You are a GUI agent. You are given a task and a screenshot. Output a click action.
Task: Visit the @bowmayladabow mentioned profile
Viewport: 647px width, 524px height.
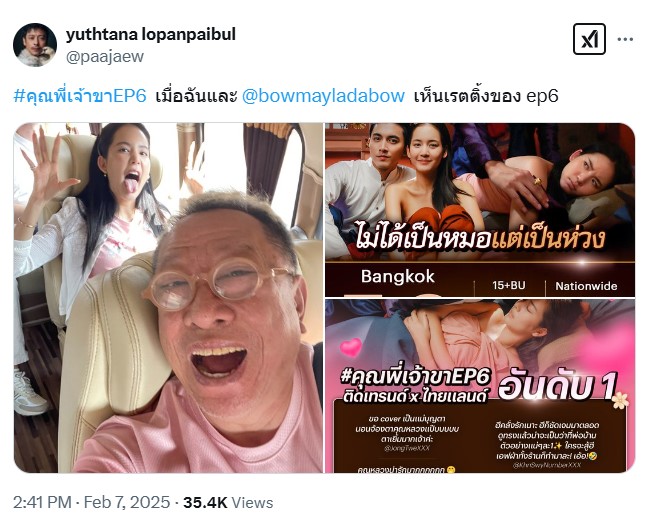pos(323,96)
